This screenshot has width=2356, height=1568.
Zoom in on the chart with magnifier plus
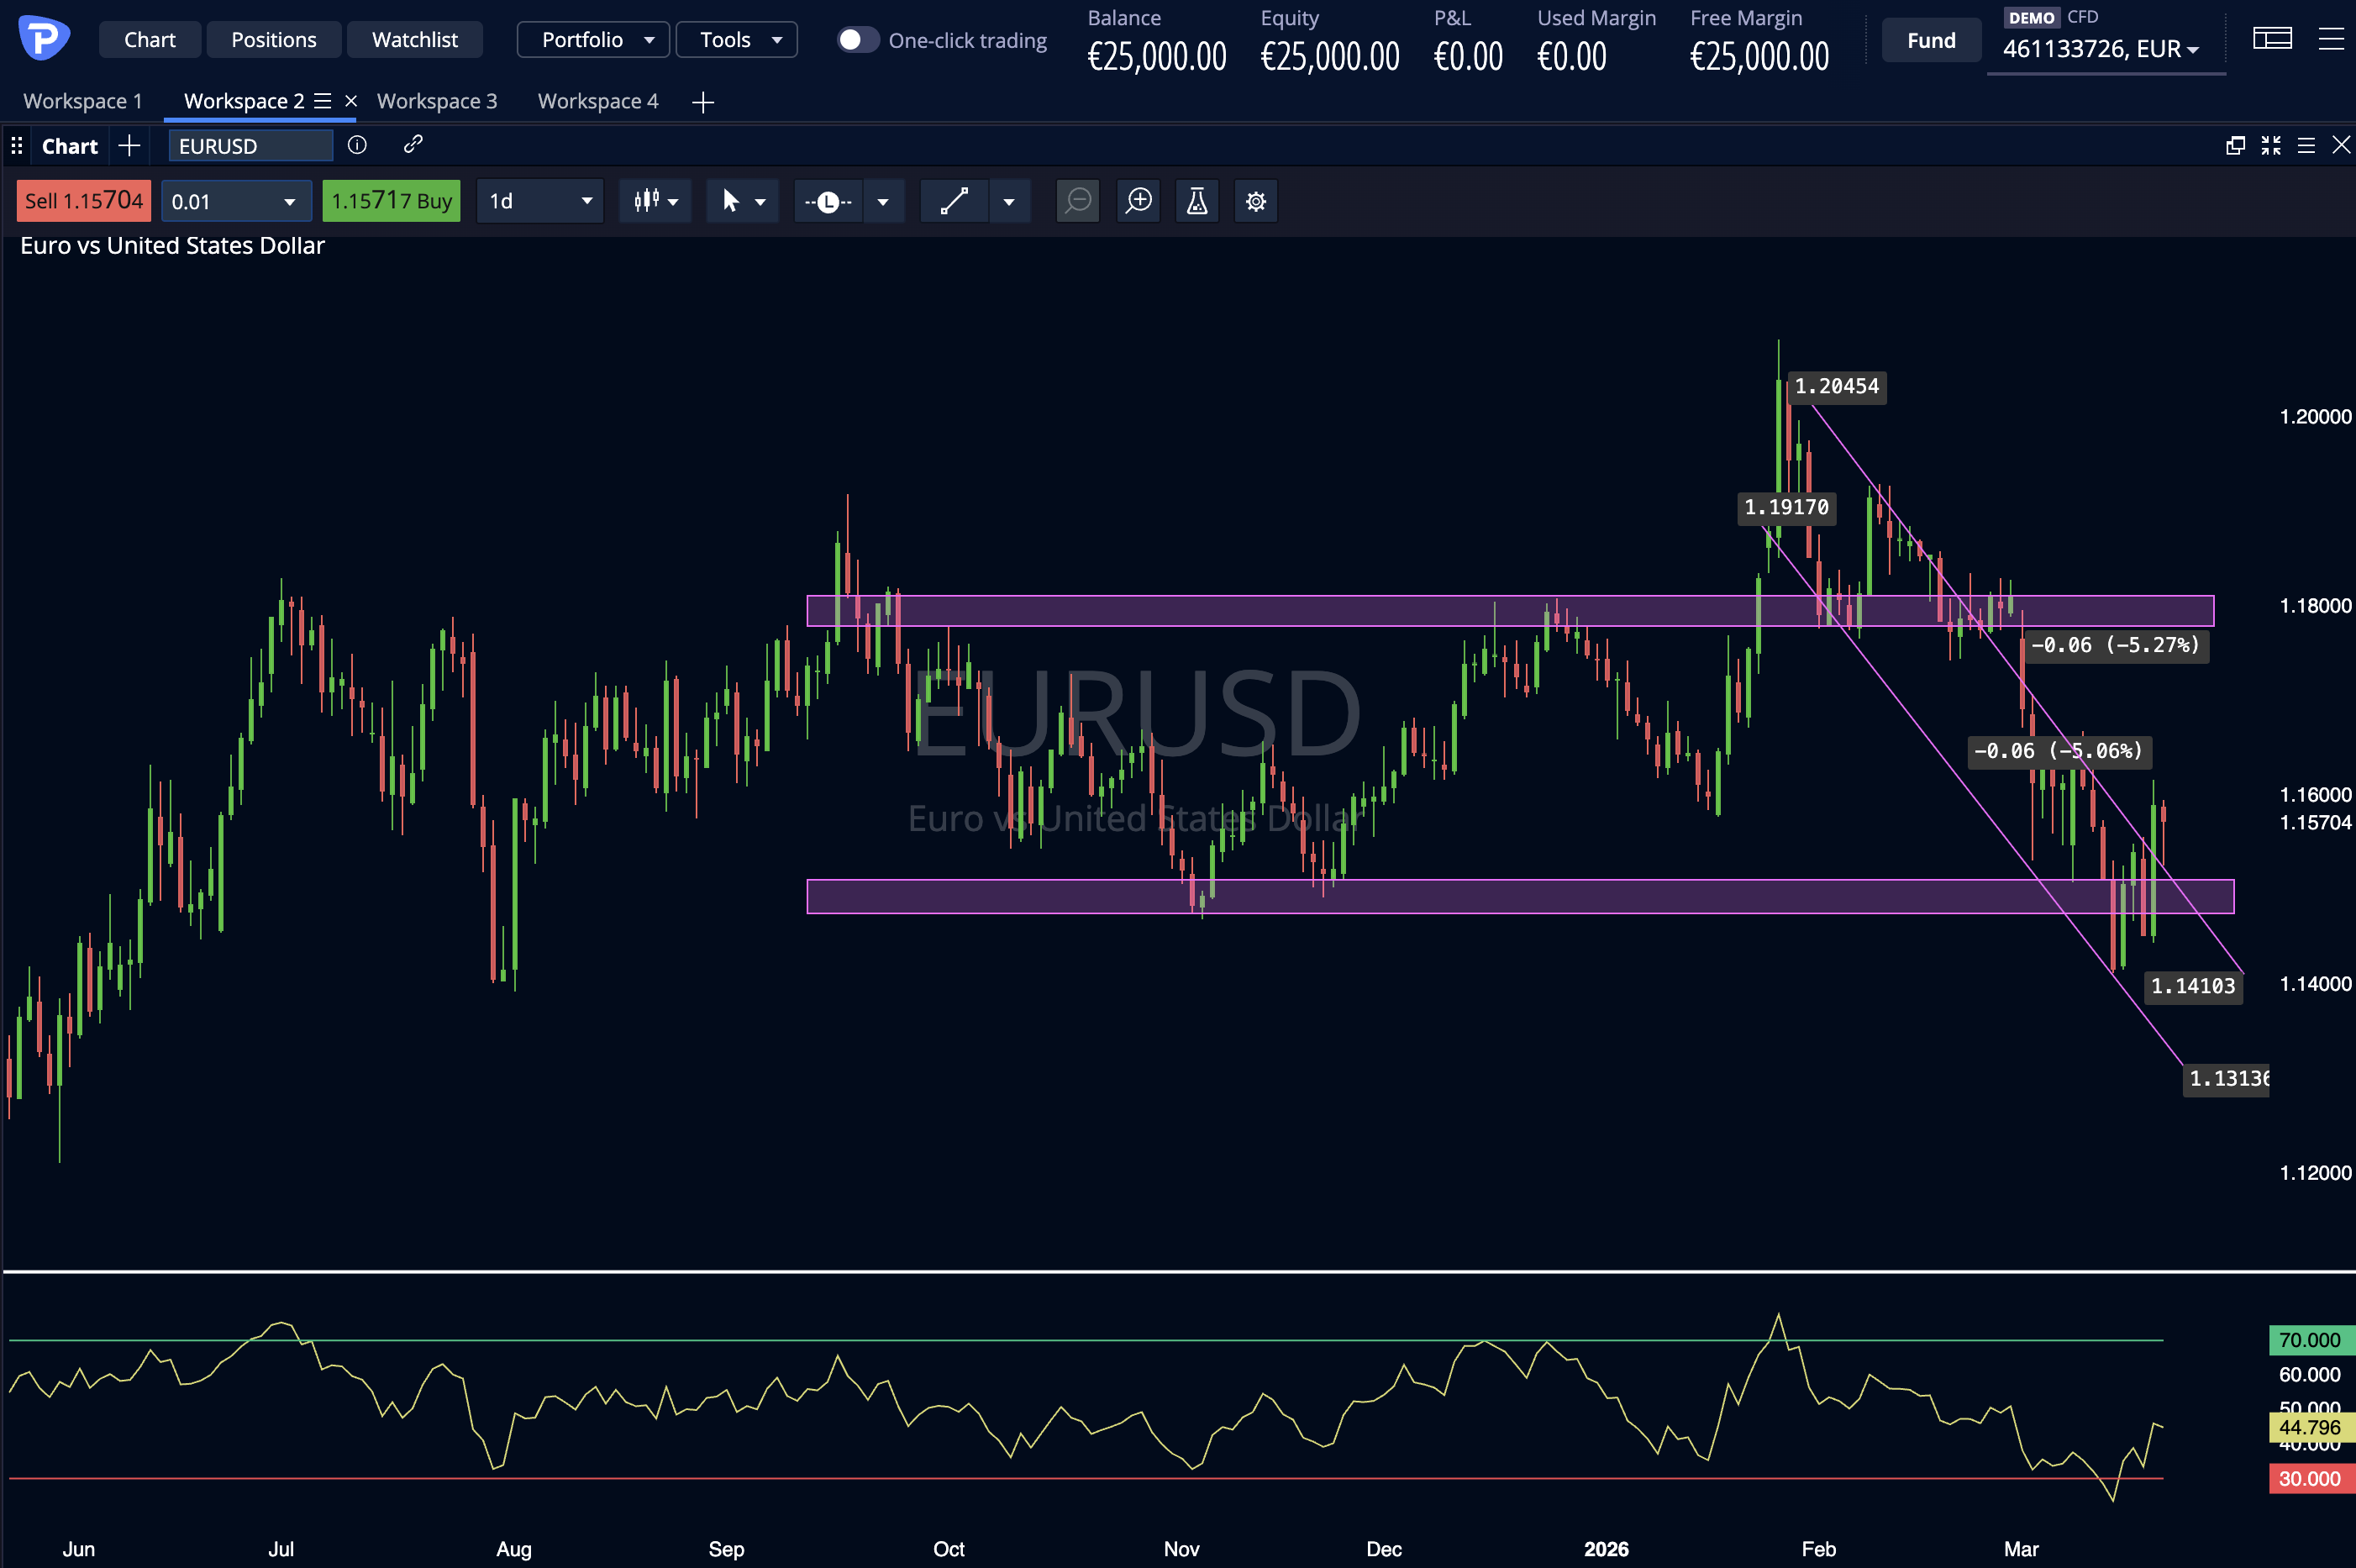[1138, 200]
